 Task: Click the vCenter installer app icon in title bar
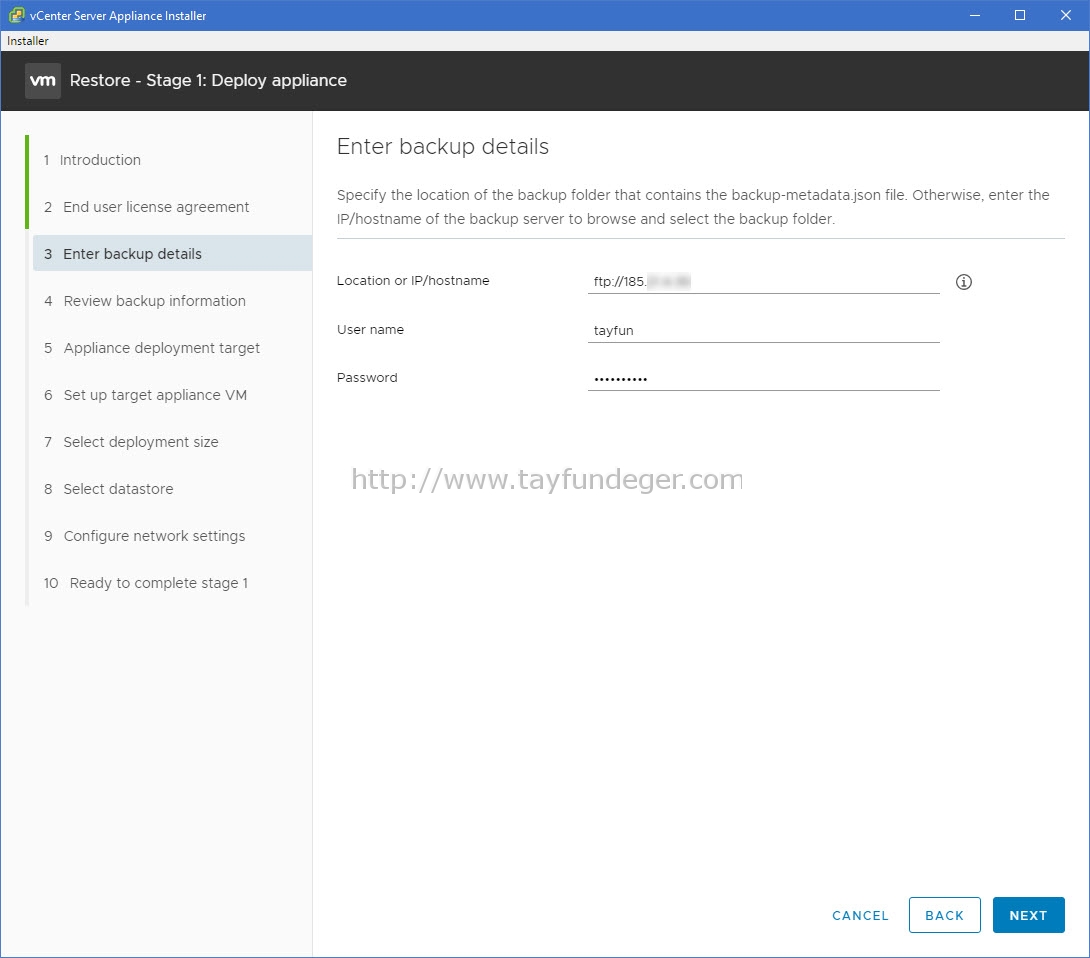pyautogui.click(x=16, y=15)
